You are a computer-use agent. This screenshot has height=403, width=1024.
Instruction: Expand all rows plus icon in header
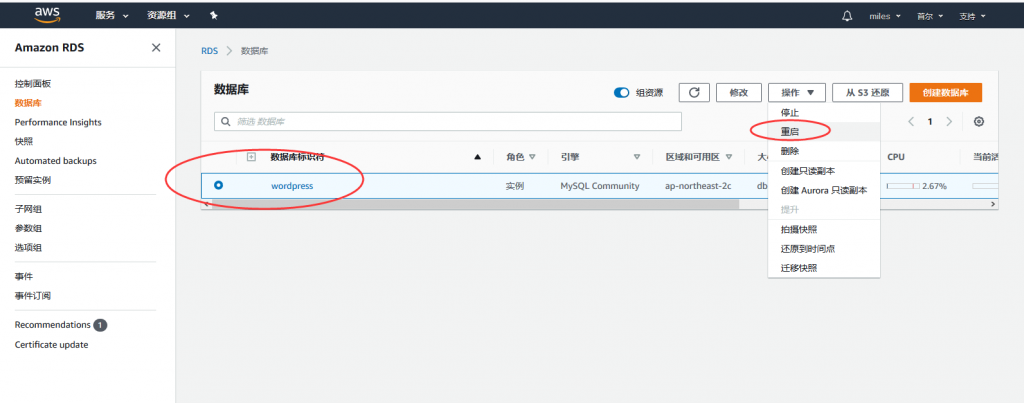tap(251, 157)
